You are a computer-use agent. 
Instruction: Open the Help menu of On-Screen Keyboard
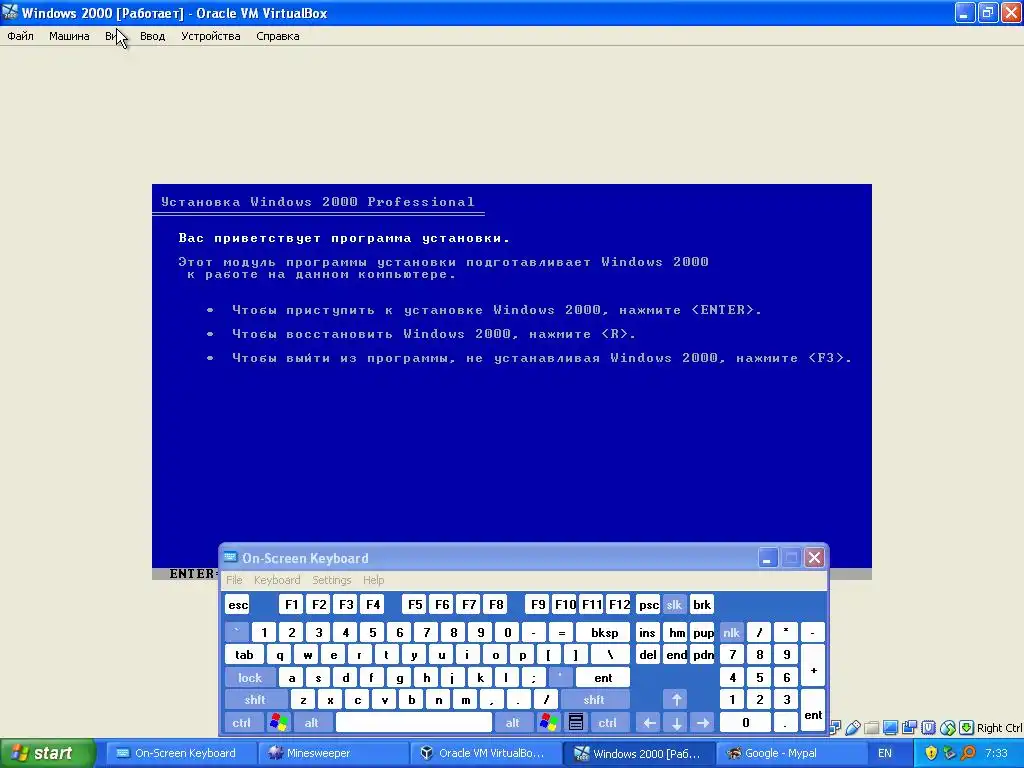click(x=374, y=580)
